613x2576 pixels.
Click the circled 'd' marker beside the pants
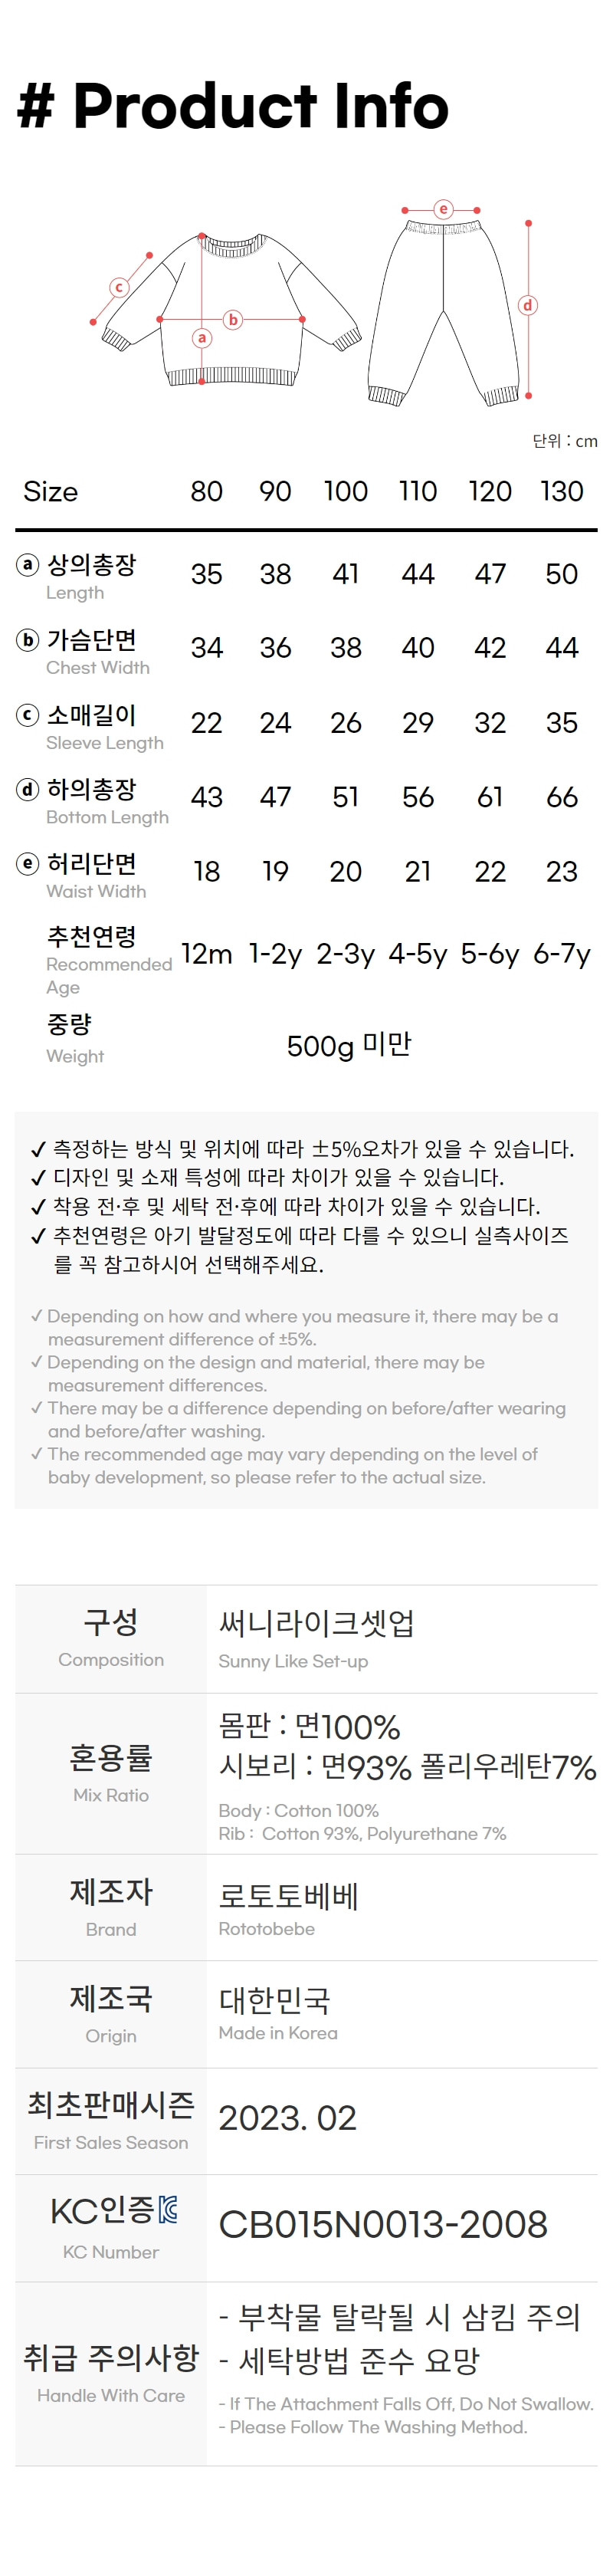pos(527,305)
